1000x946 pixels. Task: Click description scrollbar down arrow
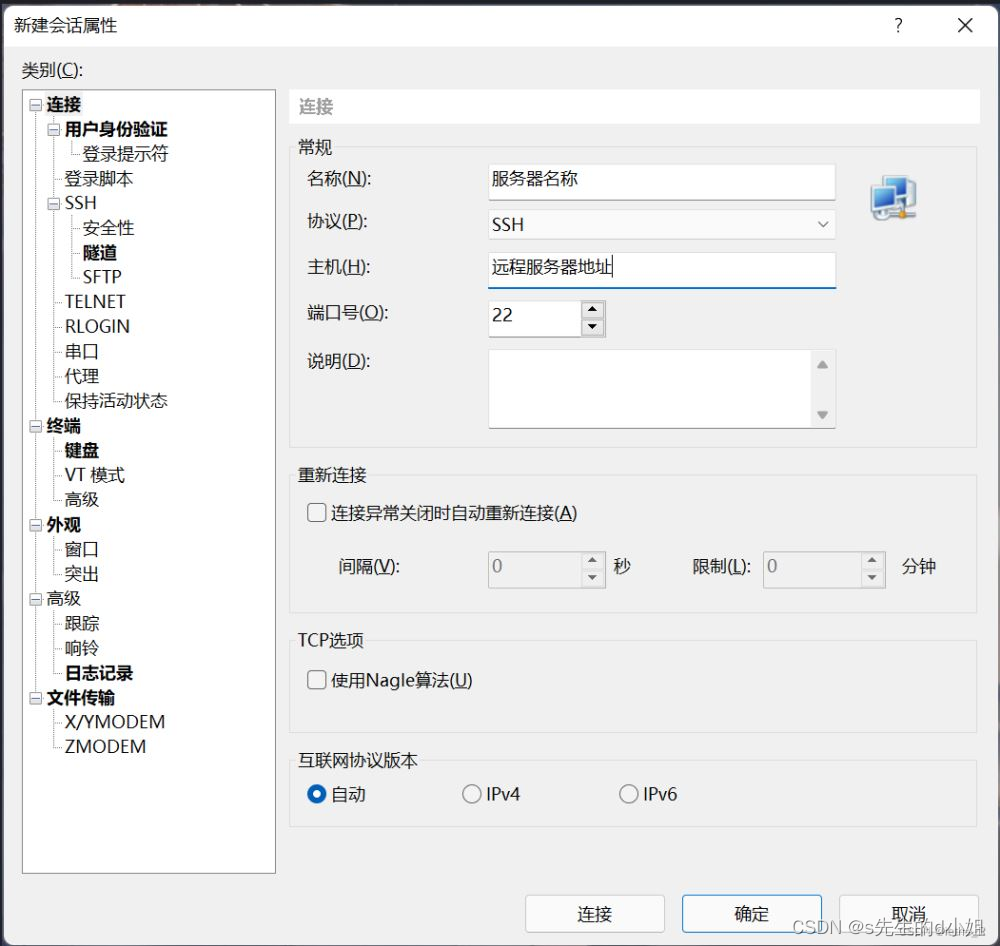(x=822, y=415)
